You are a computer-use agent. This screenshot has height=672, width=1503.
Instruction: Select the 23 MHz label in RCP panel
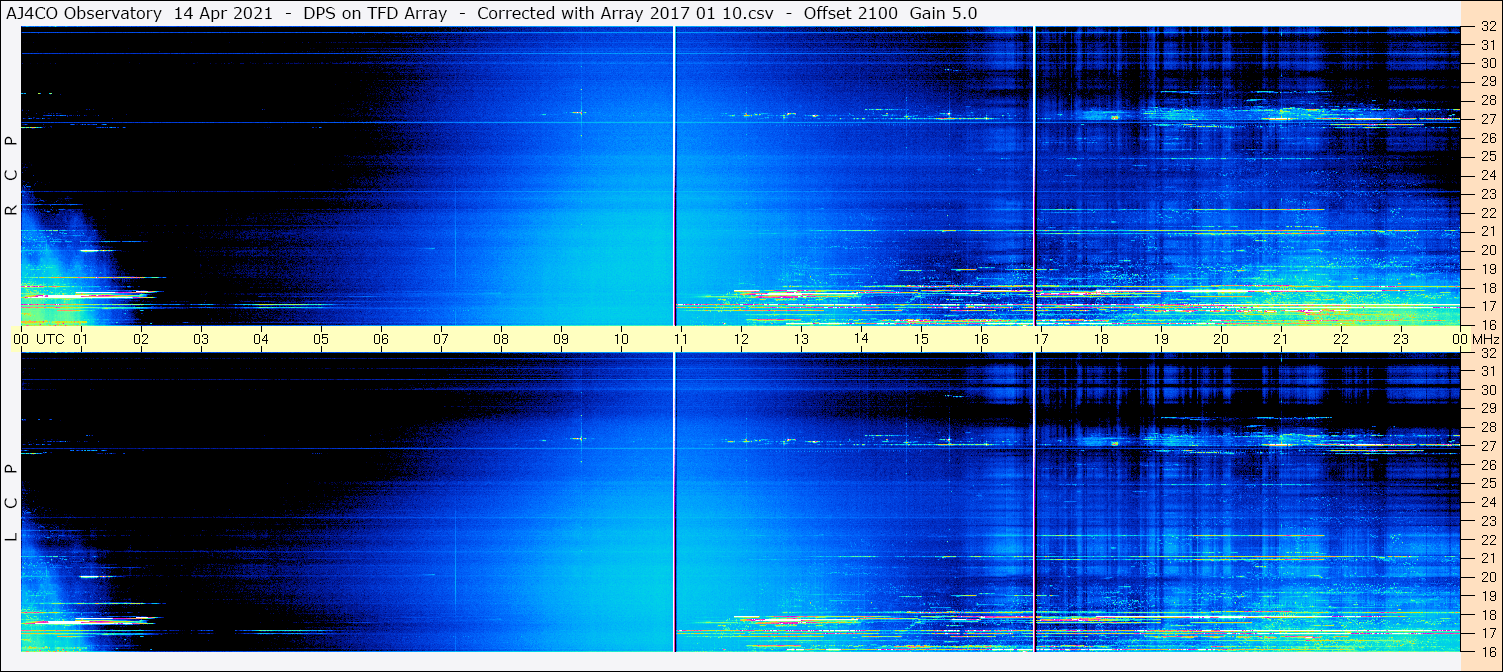coord(1488,194)
